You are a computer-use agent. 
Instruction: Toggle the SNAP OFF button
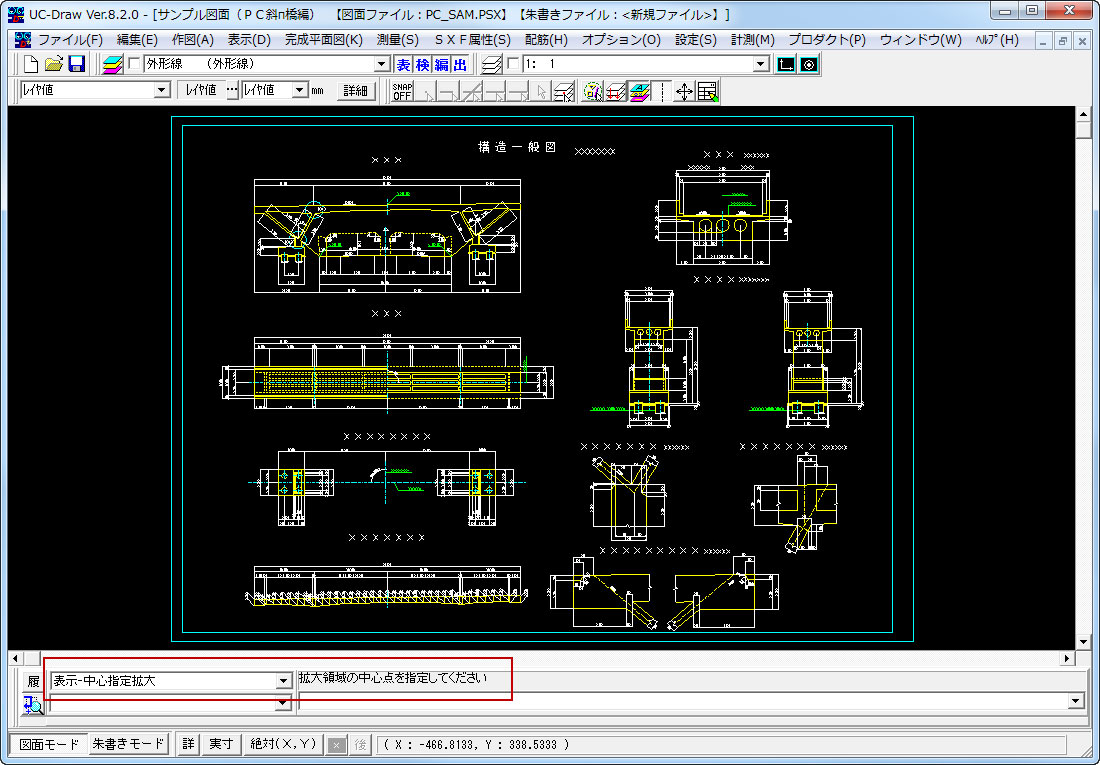(x=402, y=91)
